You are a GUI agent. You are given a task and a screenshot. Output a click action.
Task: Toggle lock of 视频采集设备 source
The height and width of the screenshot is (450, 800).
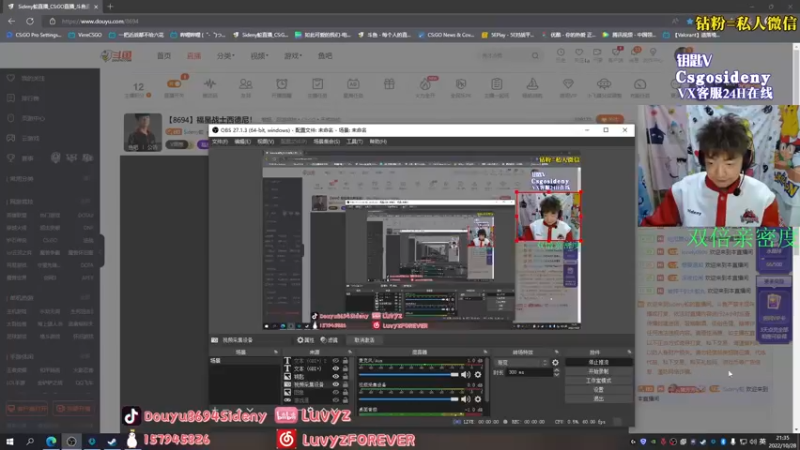pos(345,384)
